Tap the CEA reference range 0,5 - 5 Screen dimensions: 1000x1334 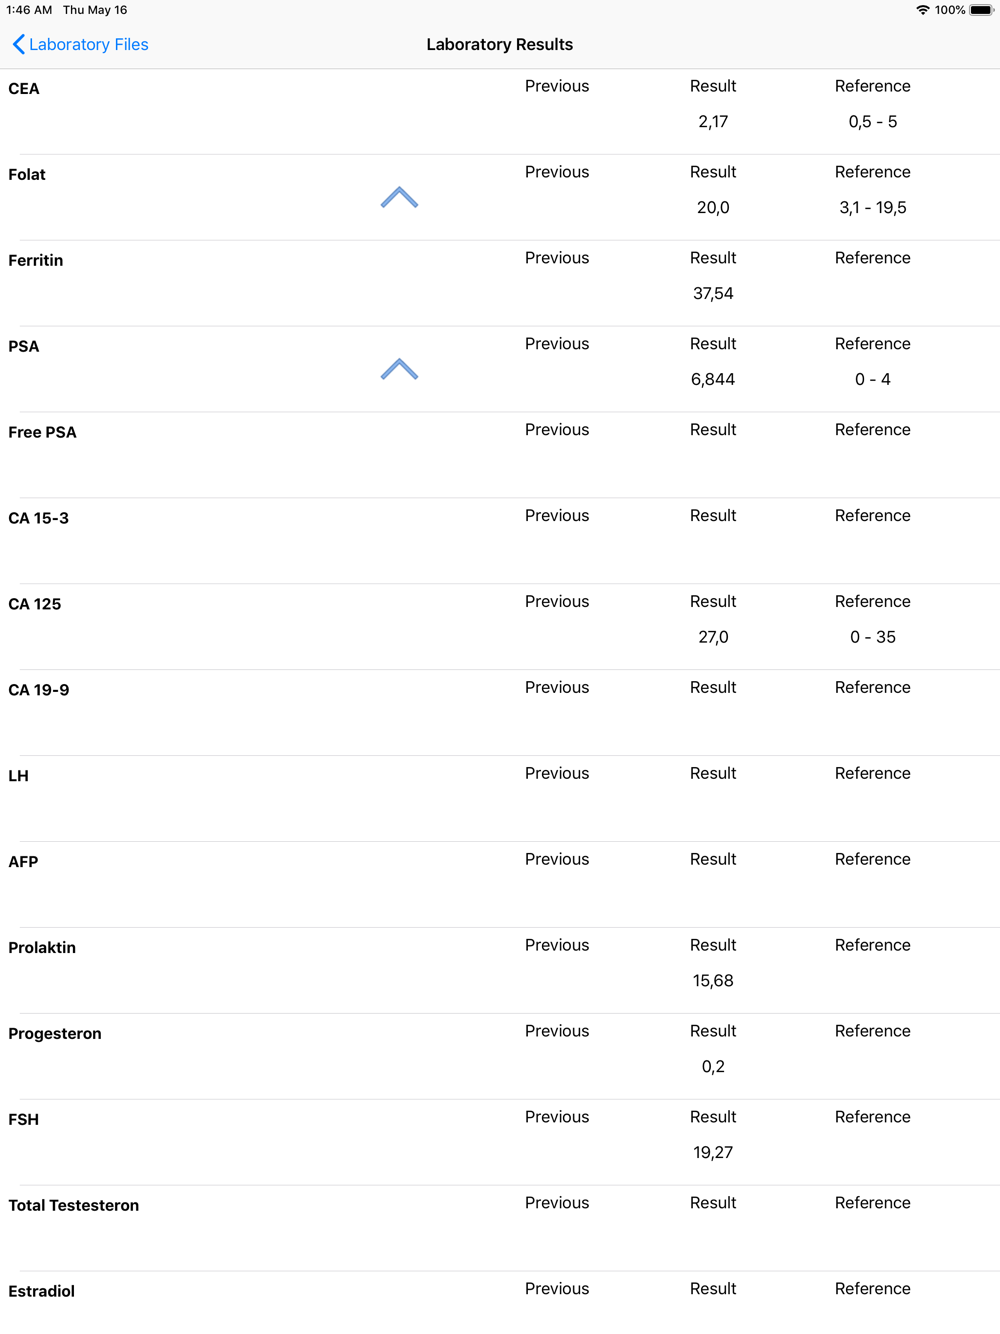873,121
